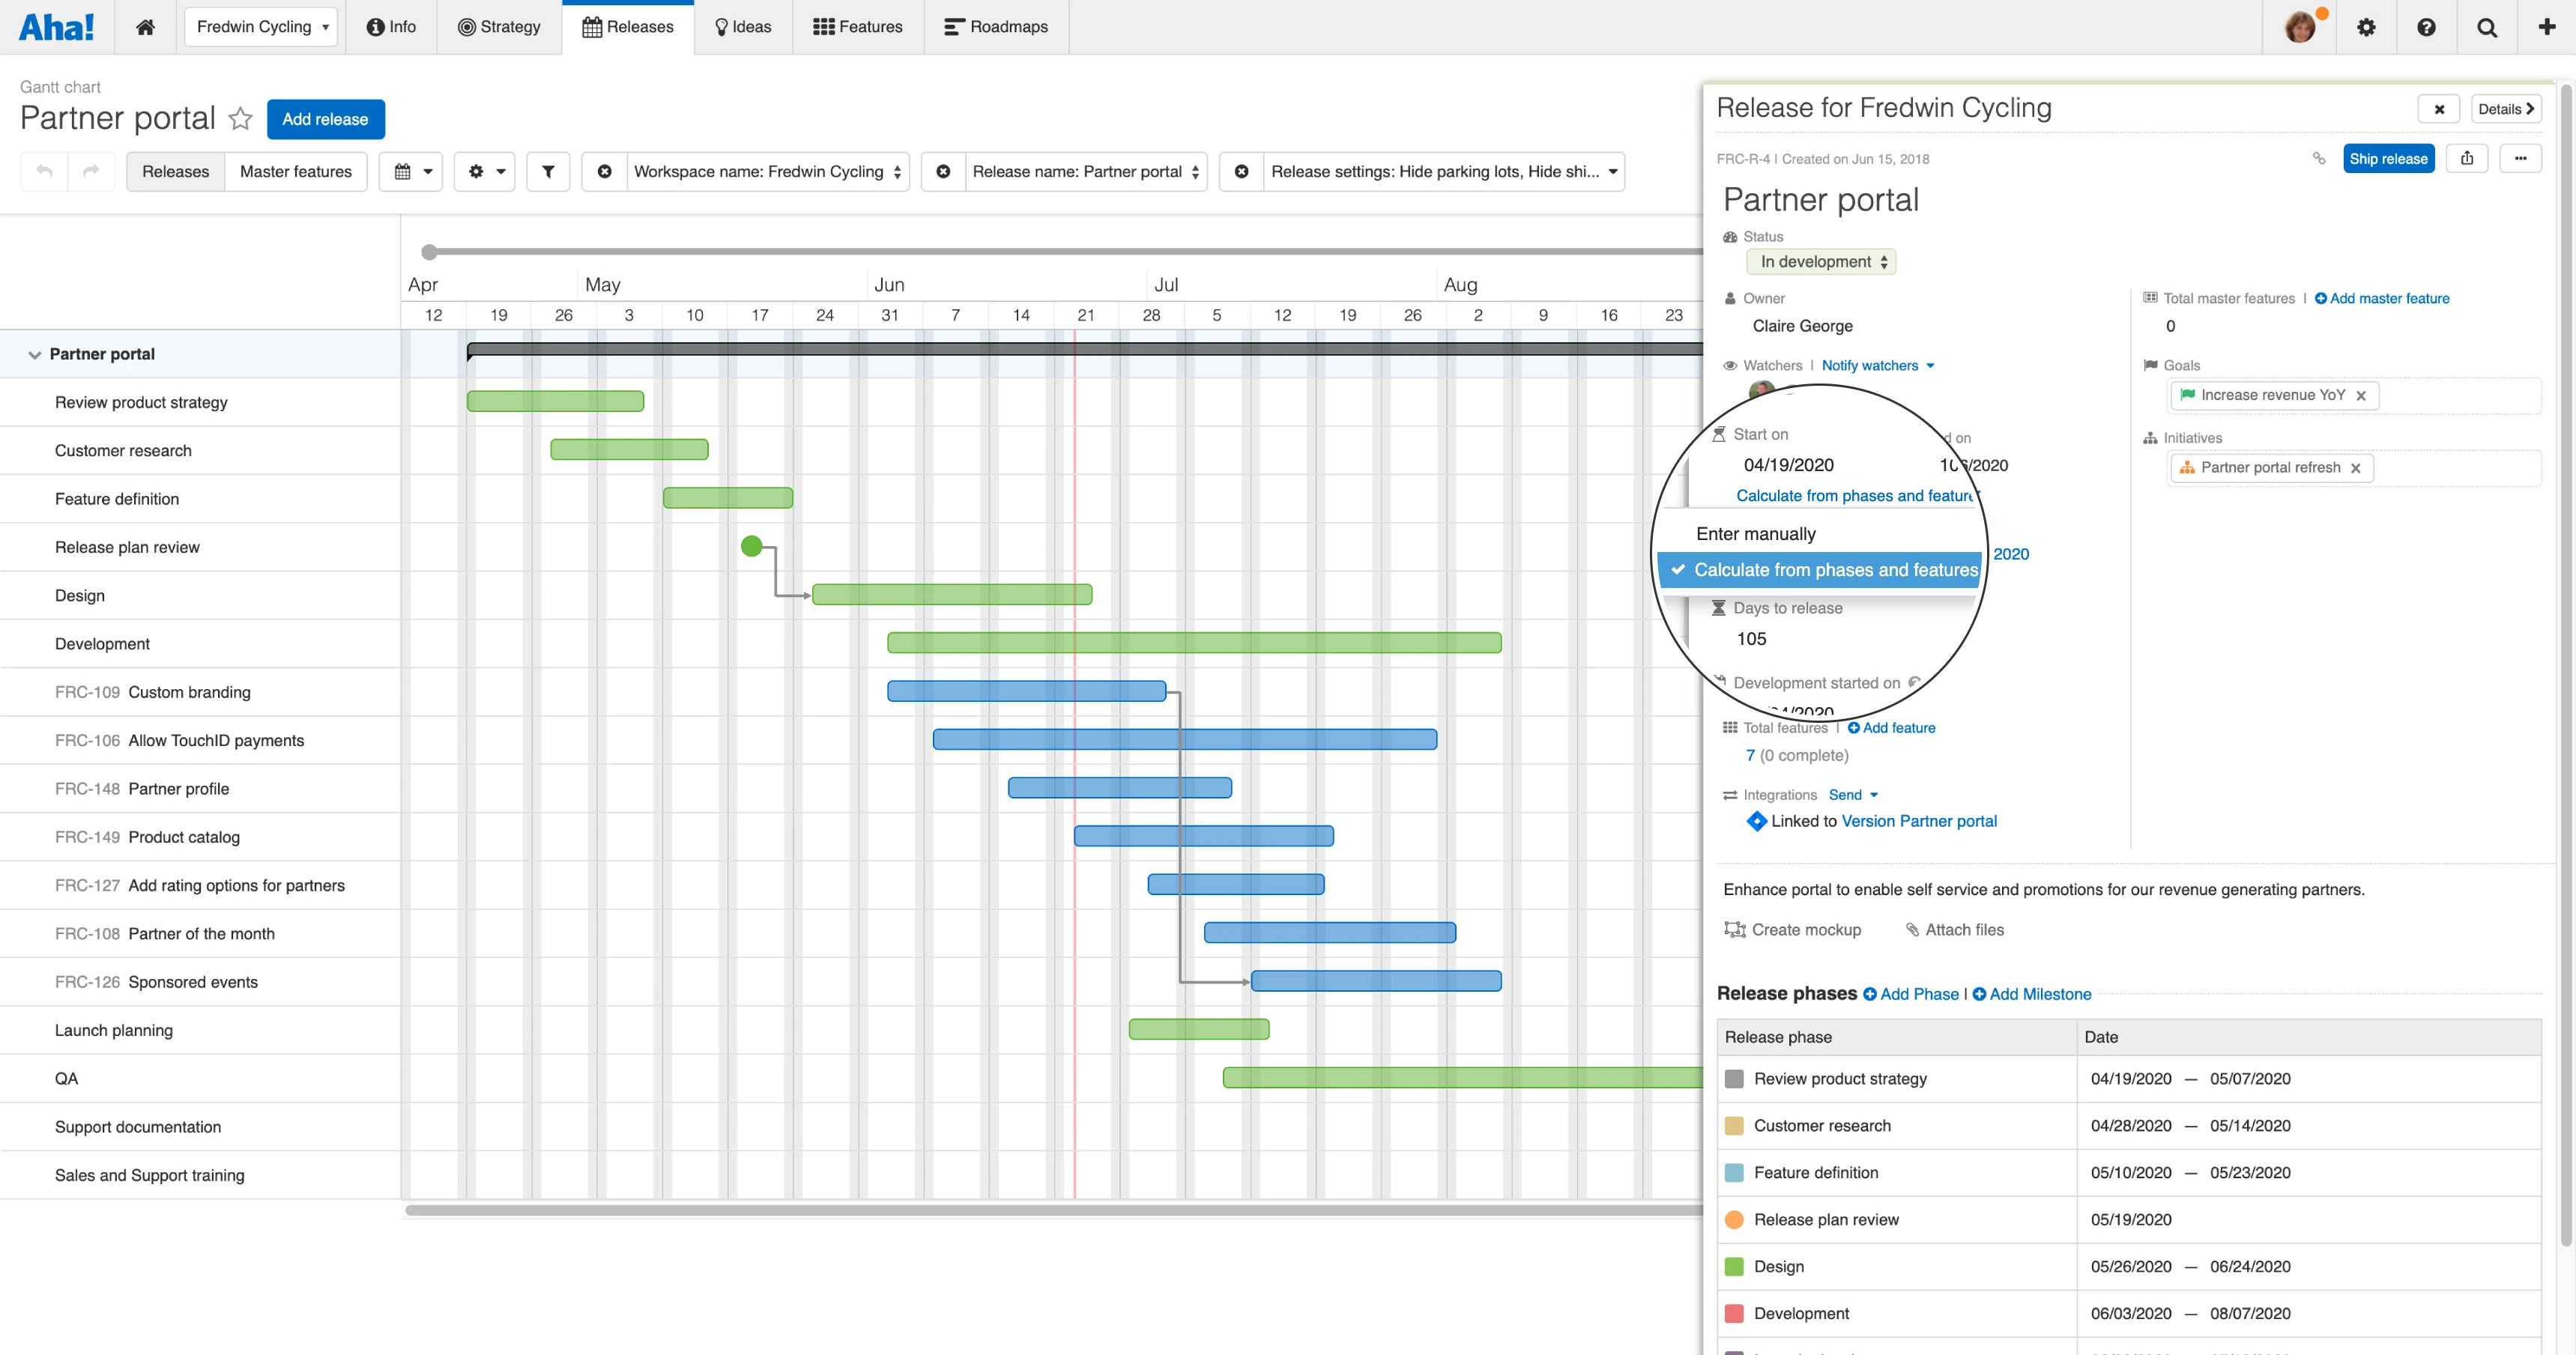2576x1355 pixels.
Task: Open global settings gear icon
Action: tap(2365, 27)
